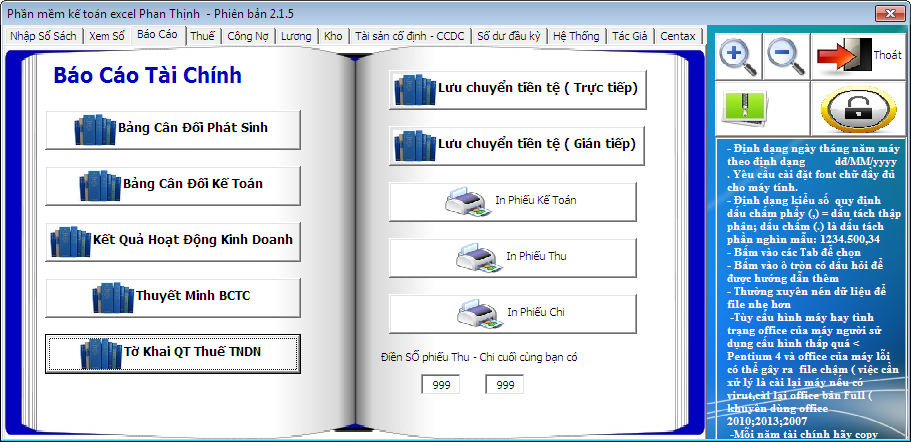Image resolution: width=911 pixels, height=442 pixels.
Task: Open the Thuế tab
Action: coord(203,36)
